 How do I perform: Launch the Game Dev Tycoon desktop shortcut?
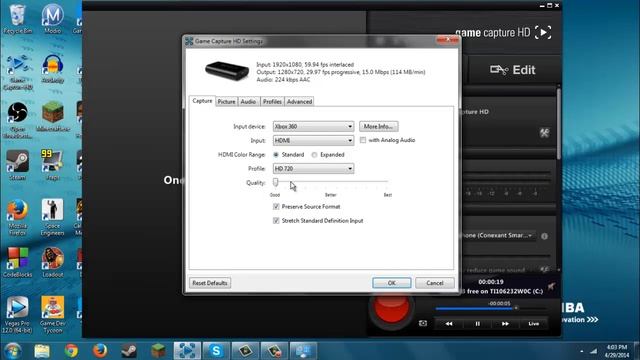[52, 315]
